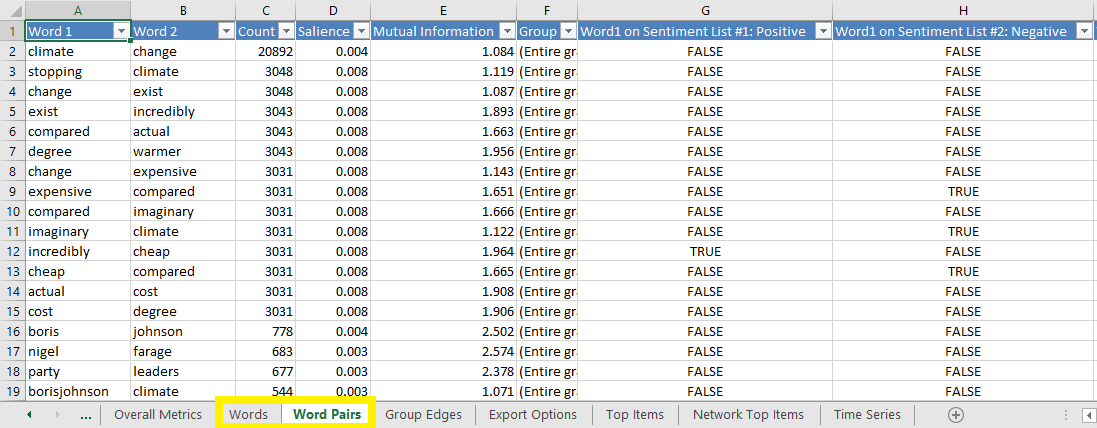Viewport: 1097px width, 428px height.
Task: Open the Positive sentiment list filter dropdown
Action: pos(822,31)
